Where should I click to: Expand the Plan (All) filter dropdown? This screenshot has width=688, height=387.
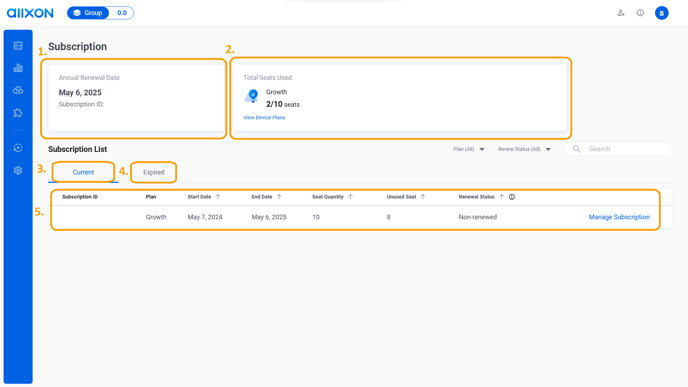(469, 149)
